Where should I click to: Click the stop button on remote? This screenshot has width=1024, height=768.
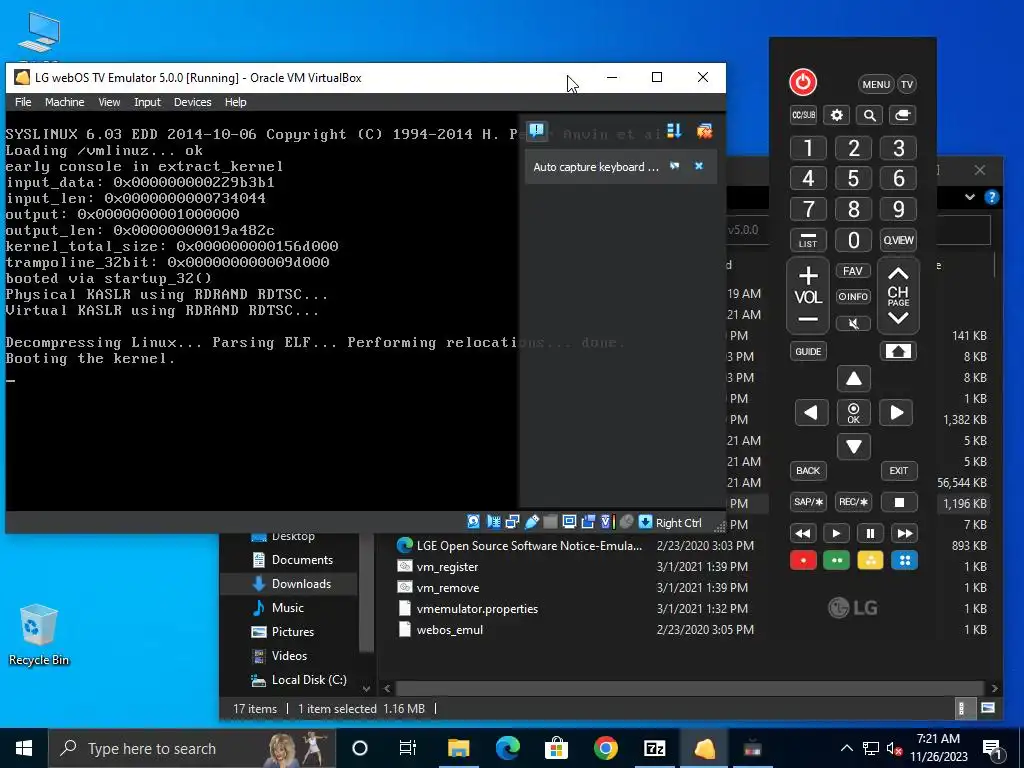tap(899, 502)
